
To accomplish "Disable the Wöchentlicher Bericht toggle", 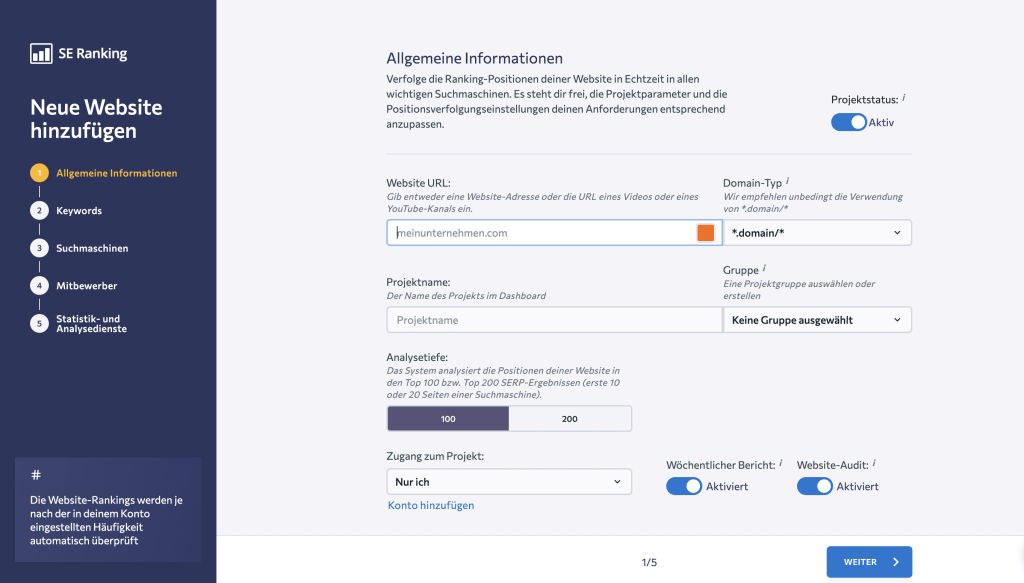I will 684,485.
